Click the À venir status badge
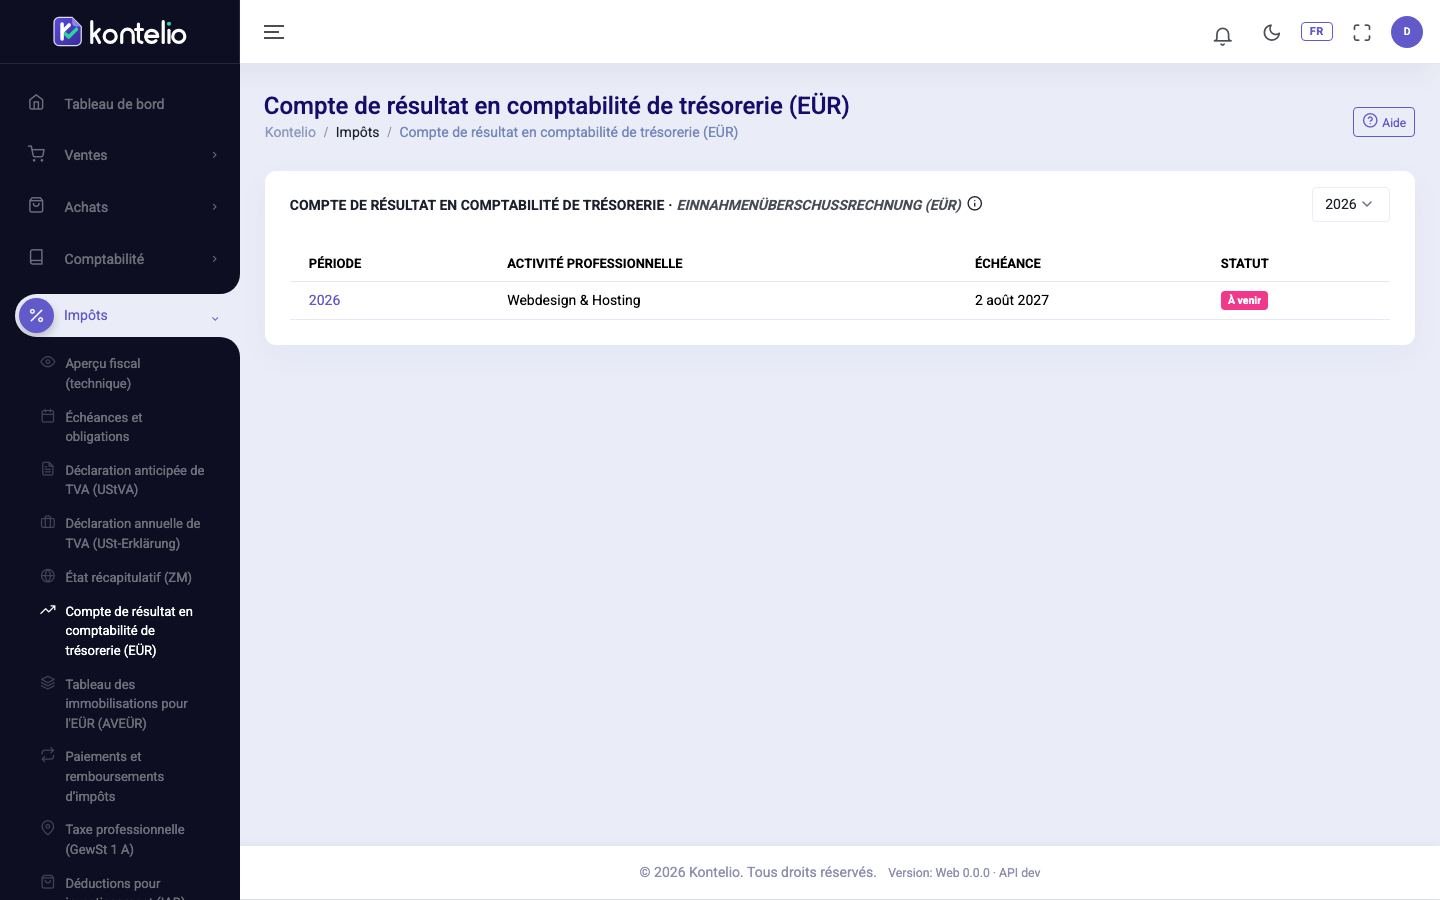The width and height of the screenshot is (1440, 900). pyautogui.click(x=1244, y=300)
